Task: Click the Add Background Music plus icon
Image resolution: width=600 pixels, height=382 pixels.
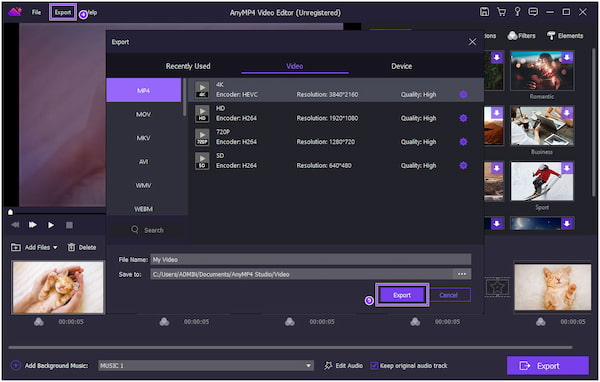Action: click(x=16, y=366)
